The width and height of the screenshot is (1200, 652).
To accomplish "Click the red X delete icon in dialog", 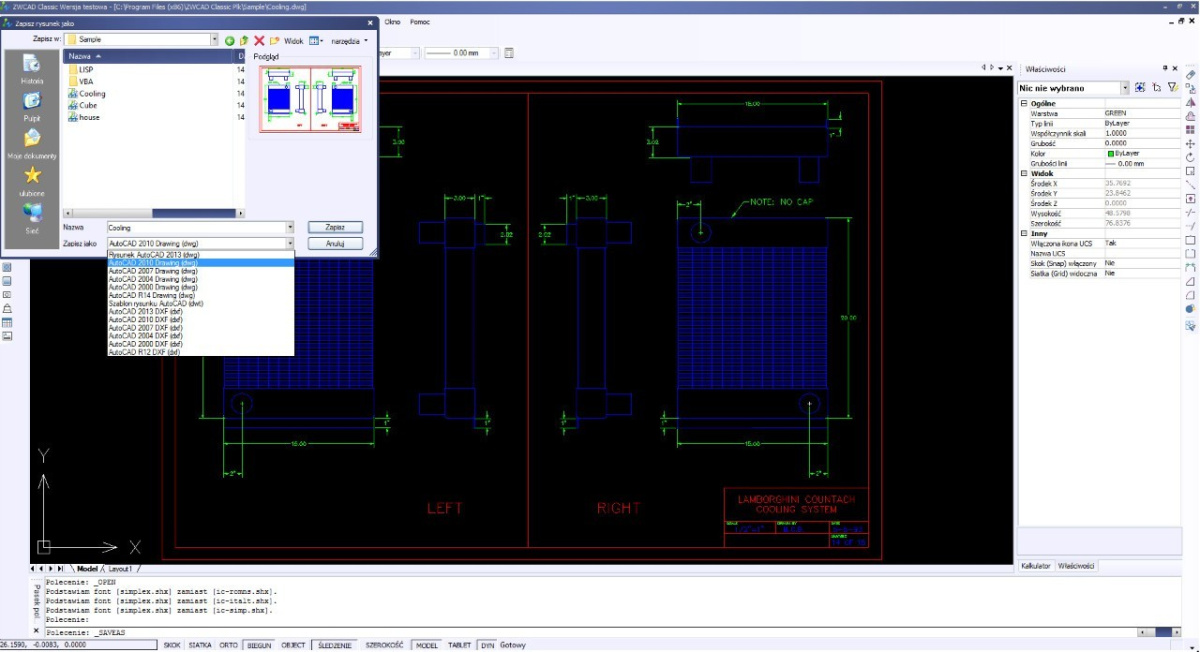I will pyautogui.click(x=259, y=41).
